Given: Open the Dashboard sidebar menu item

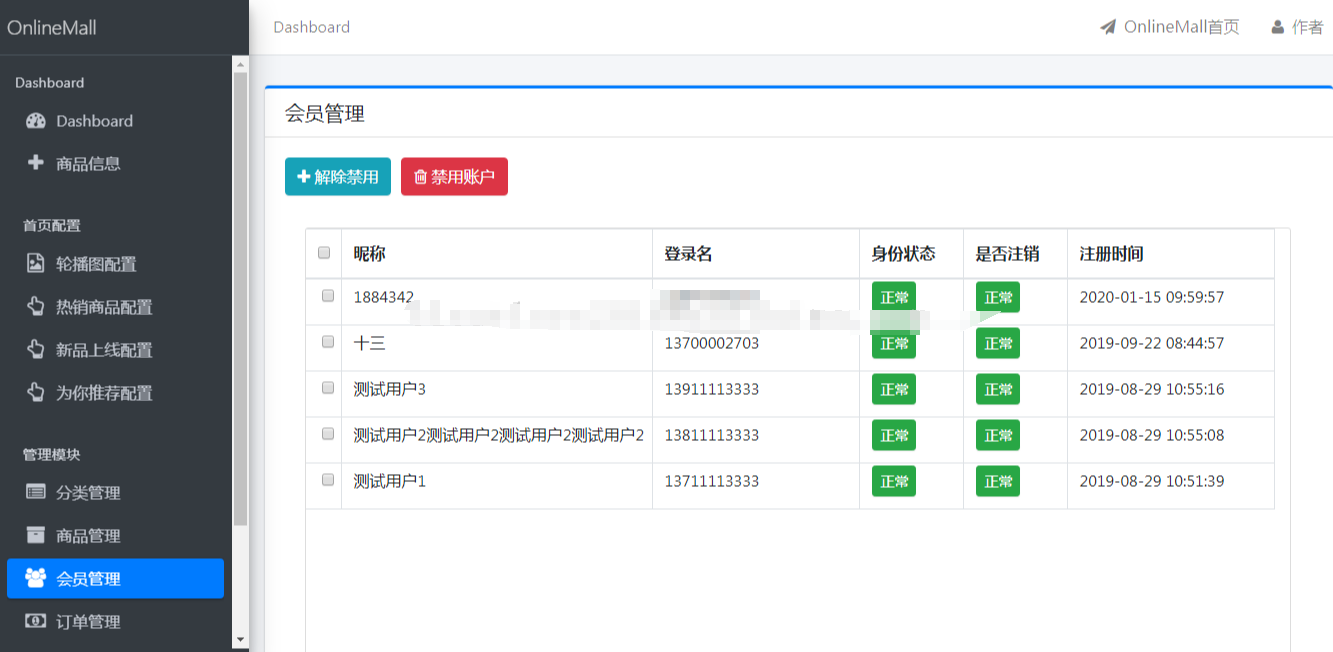Looking at the screenshot, I should pos(115,121).
